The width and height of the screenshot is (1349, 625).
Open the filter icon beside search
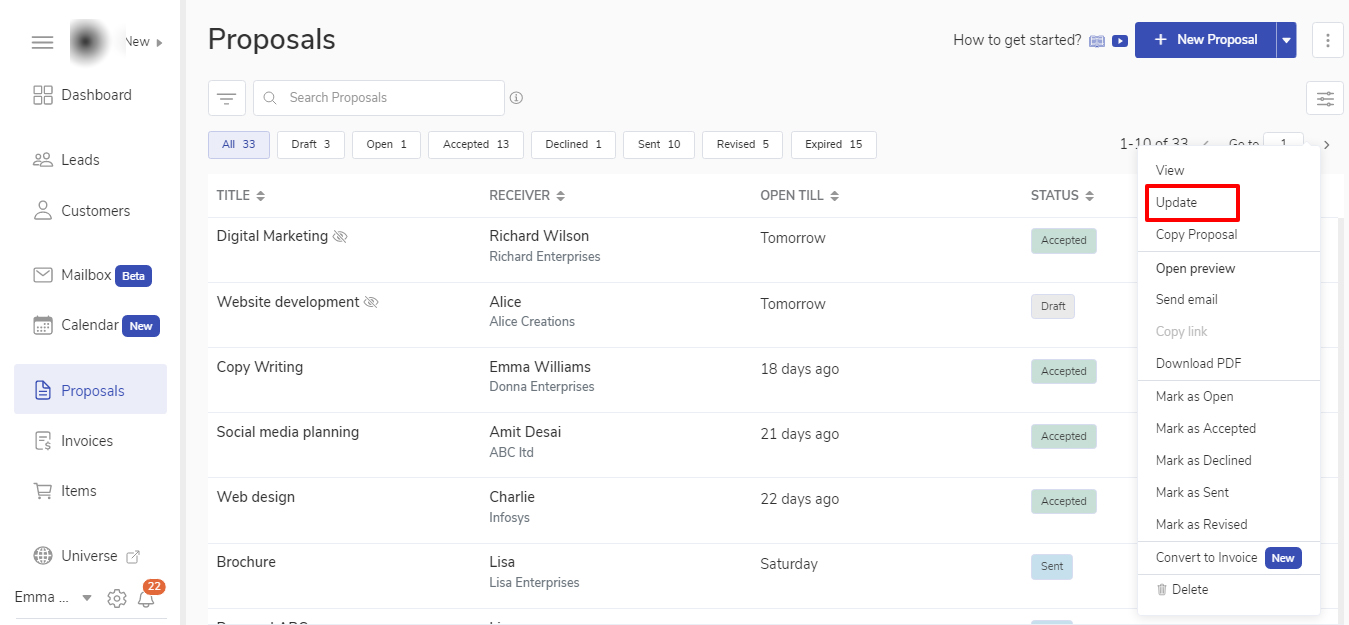tap(227, 98)
